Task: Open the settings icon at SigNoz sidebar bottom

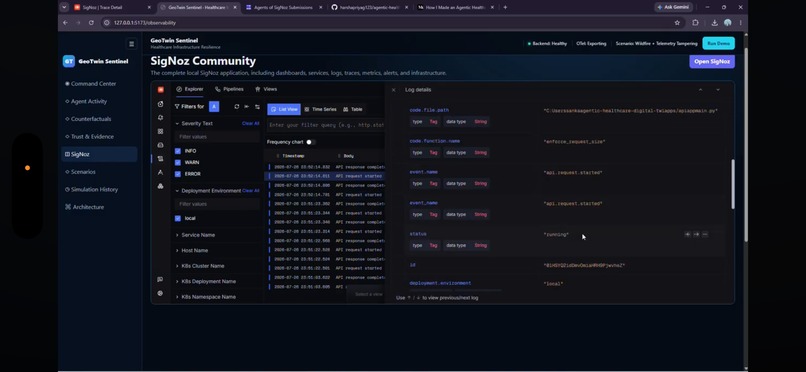Action: pyautogui.click(x=160, y=293)
